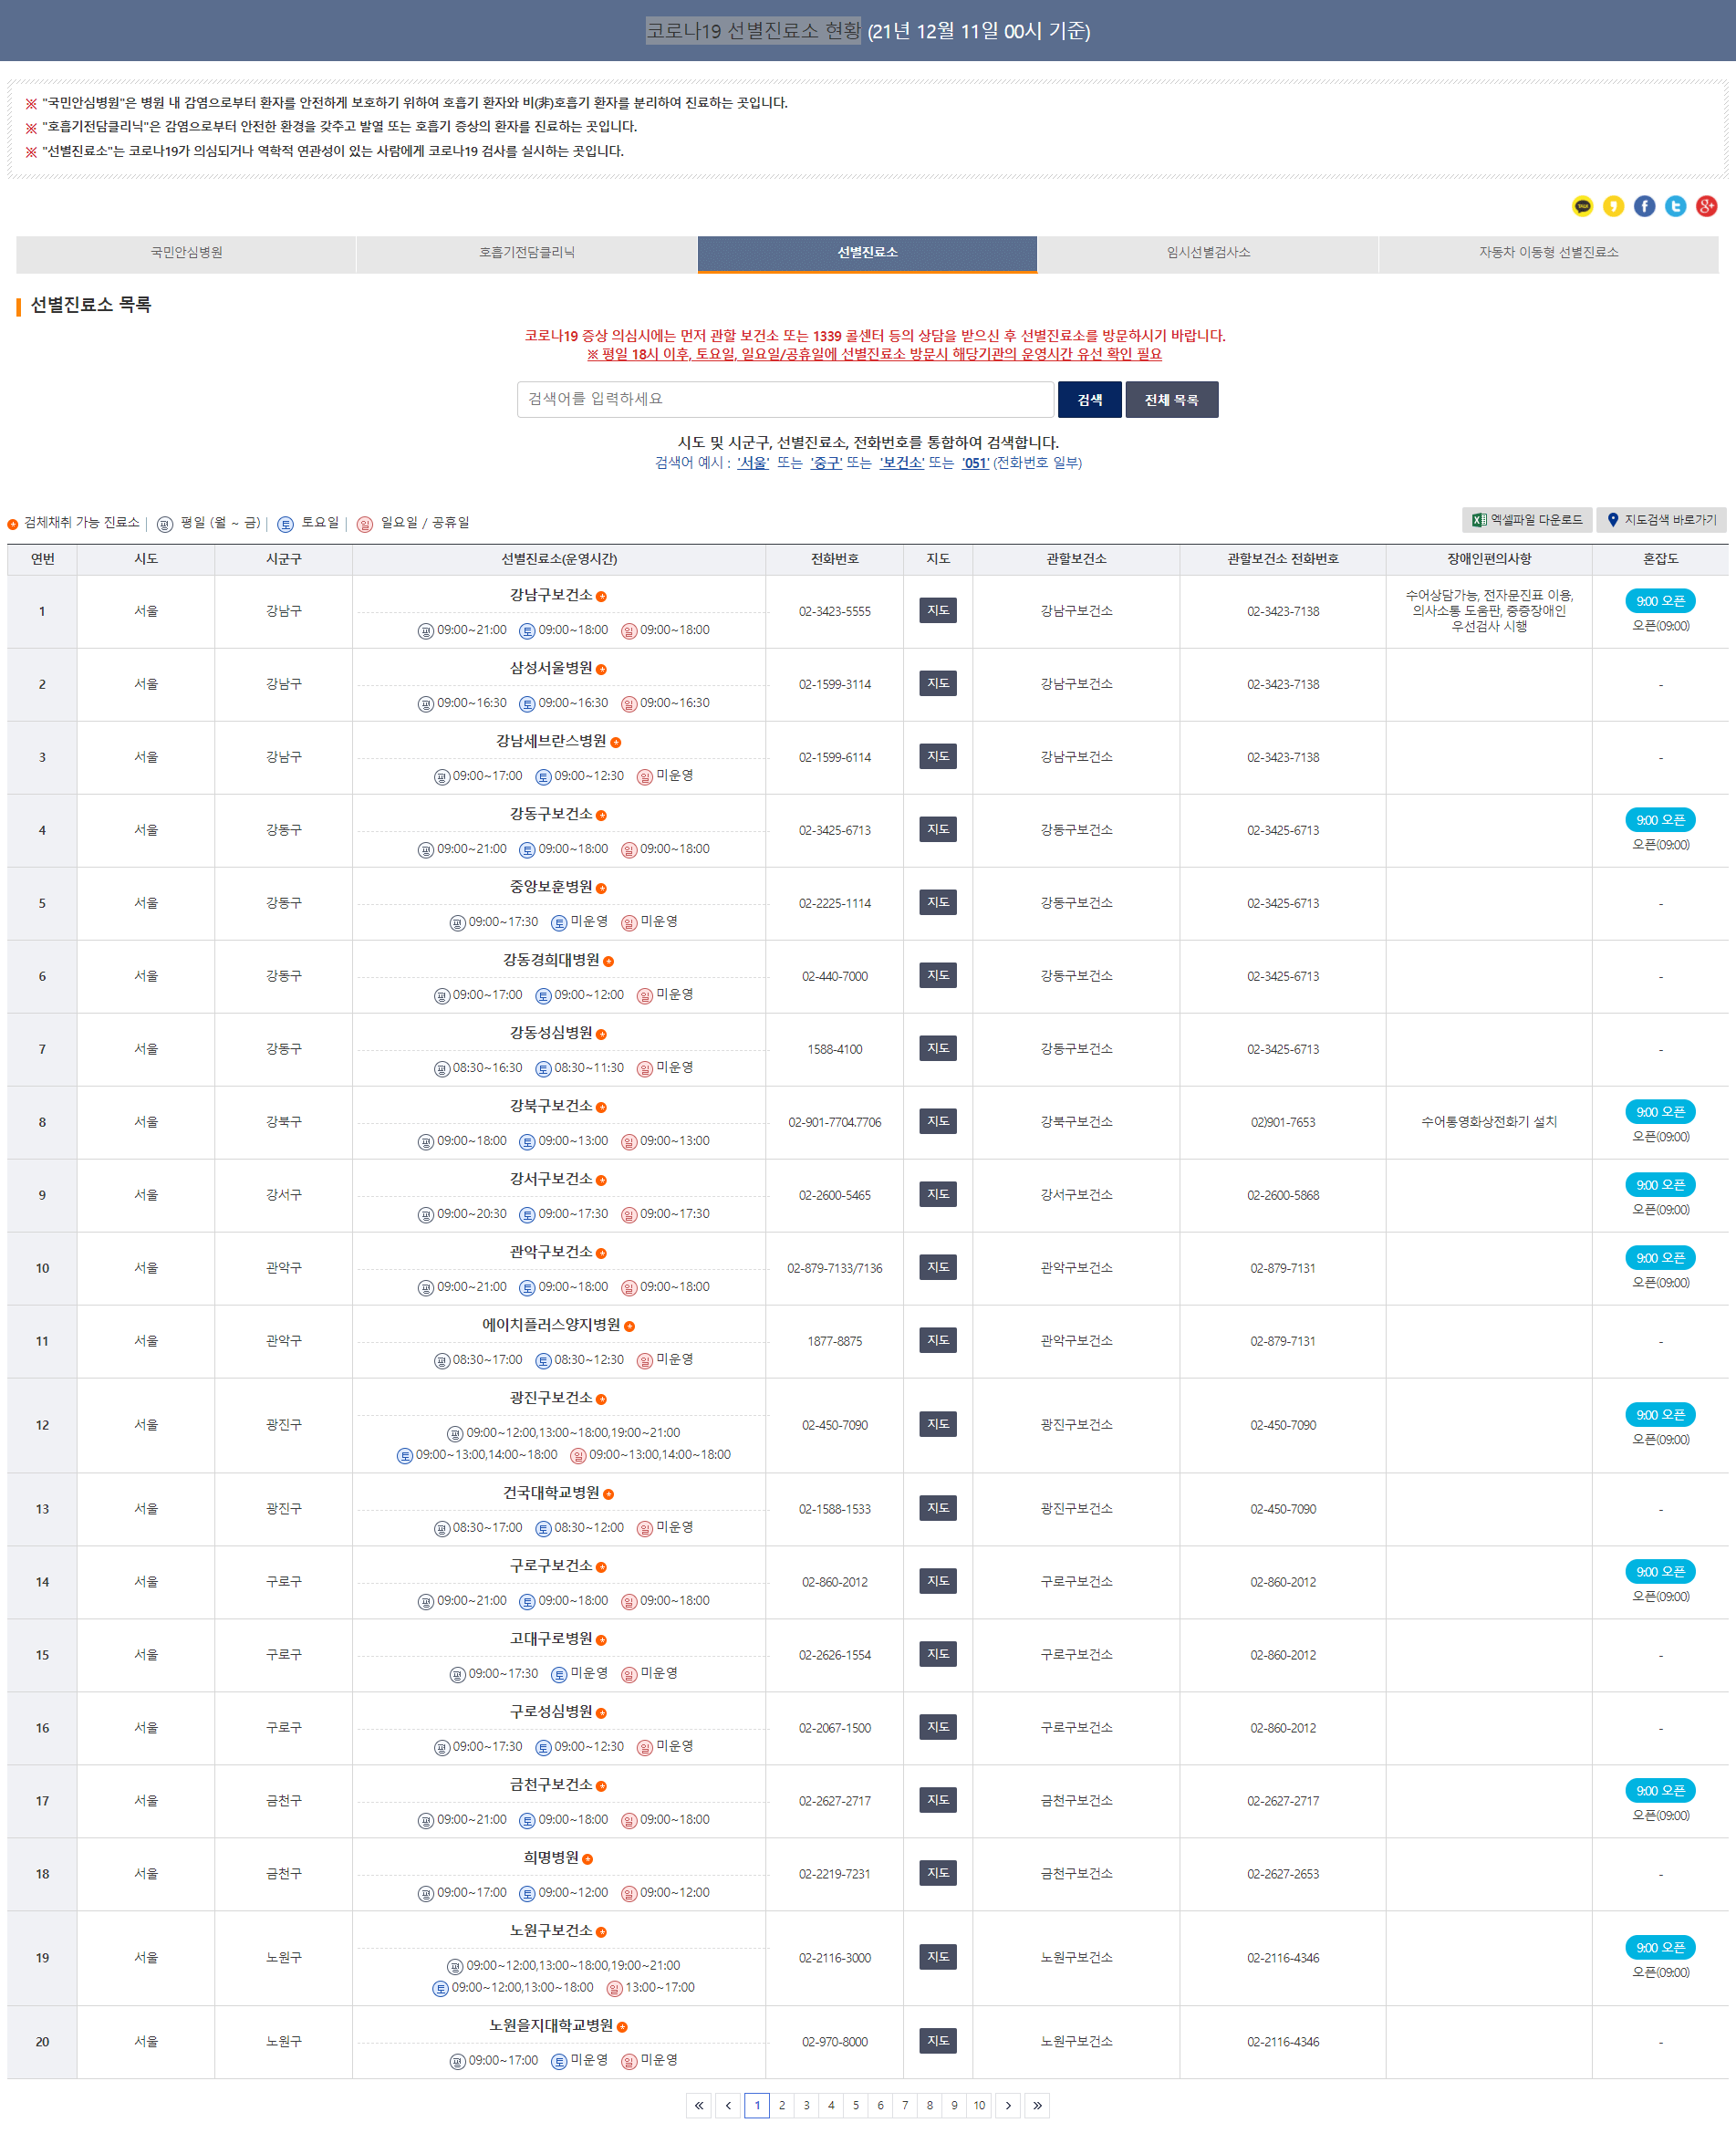The image size is (1736, 2154).
Task: Click phone number 02-3423-5555
Action: [834, 611]
